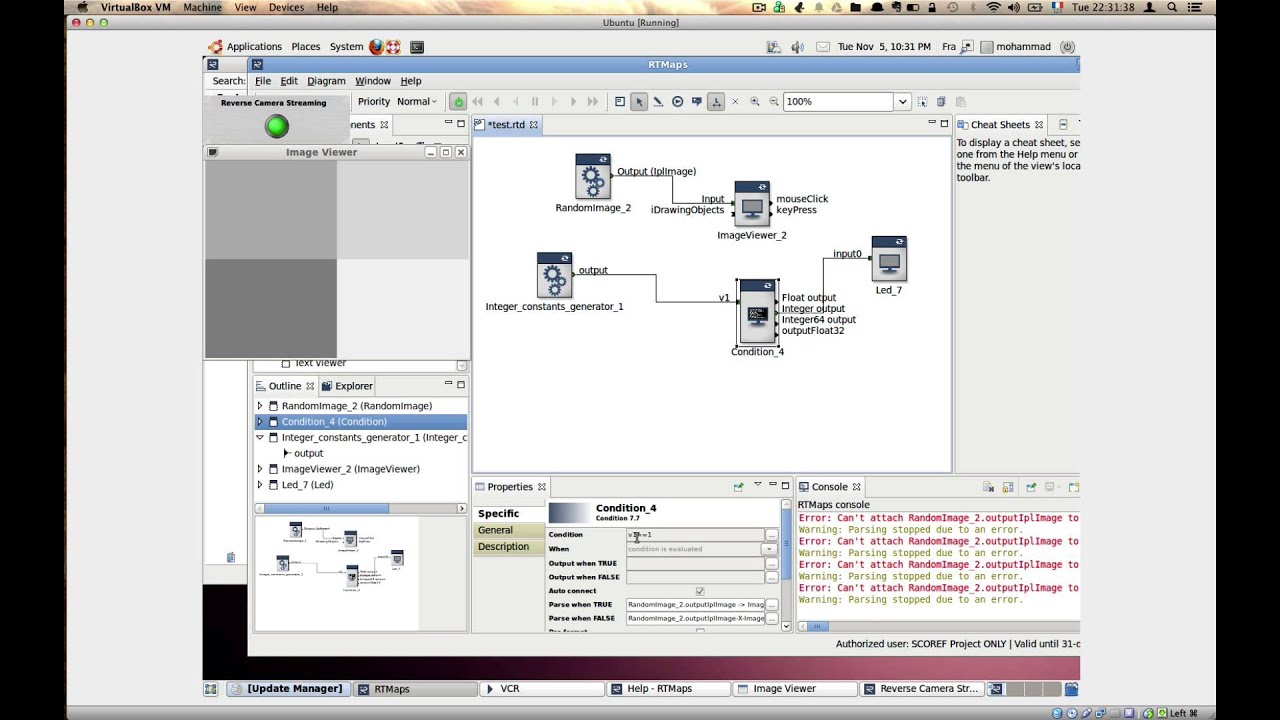The height and width of the screenshot is (720, 1280).
Task: Select the ImageViewer_2 component on diagram
Action: [x=752, y=204]
